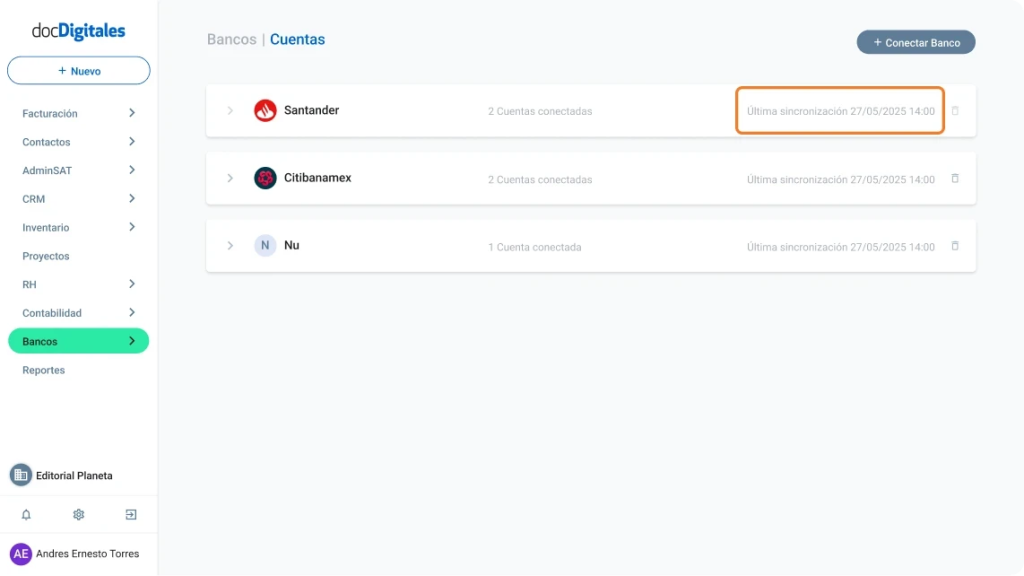
Task: Click the AE user avatar
Action: click(21, 554)
